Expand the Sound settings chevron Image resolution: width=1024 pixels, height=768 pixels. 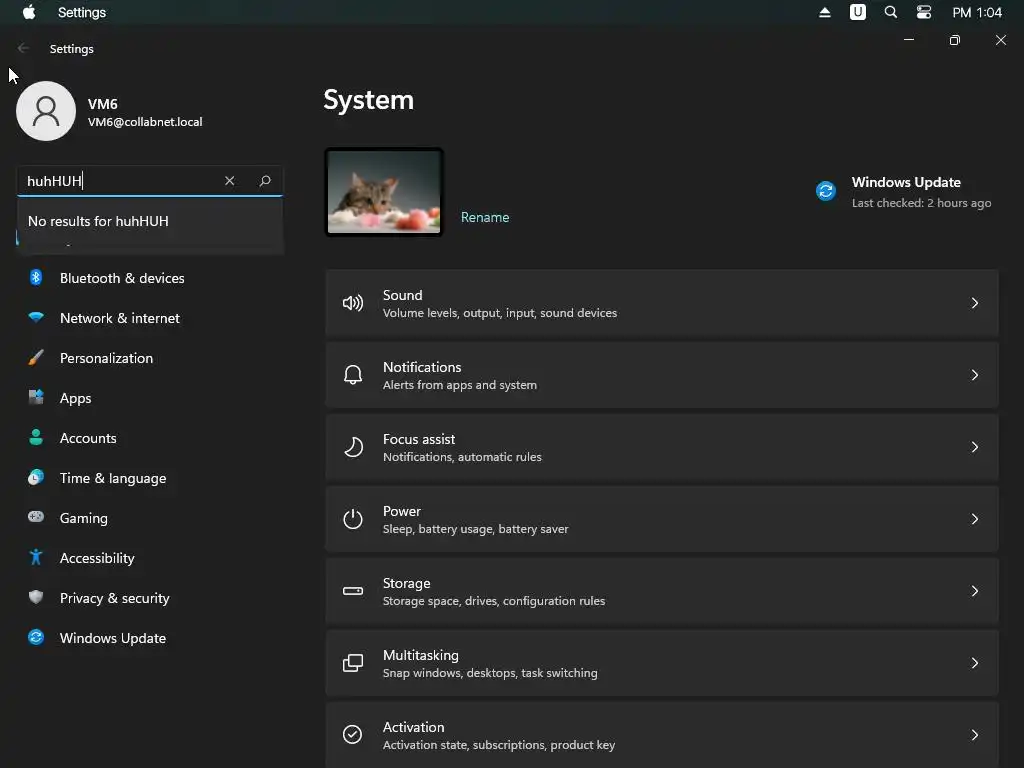[x=974, y=303]
